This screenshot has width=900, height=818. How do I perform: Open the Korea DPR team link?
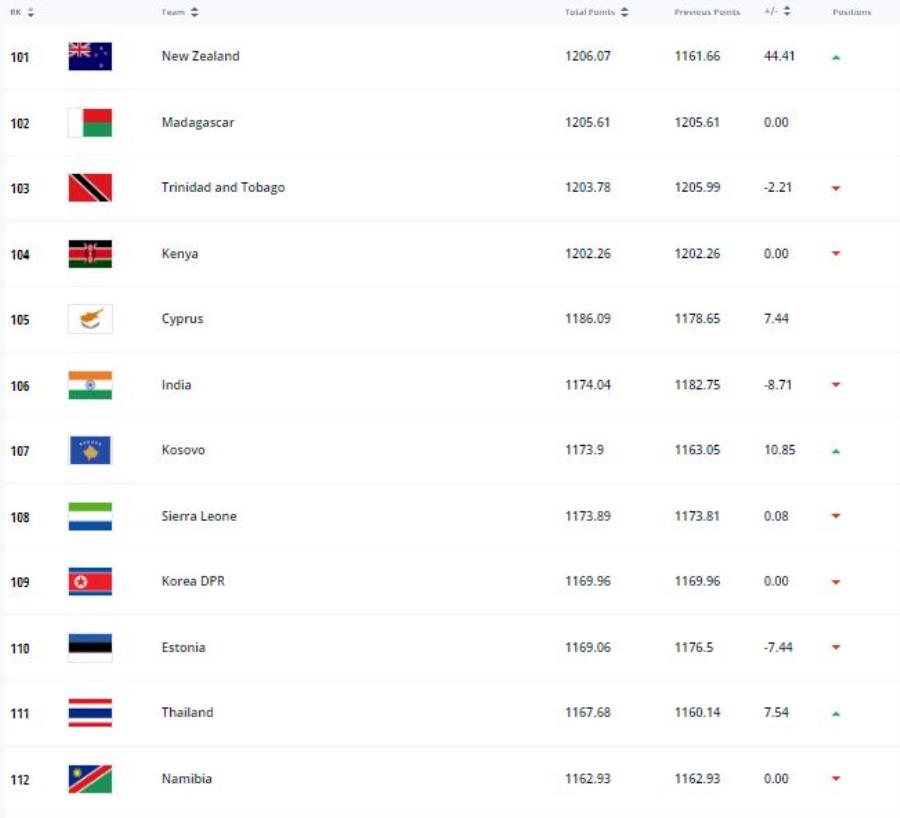click(x=193, y=581)
